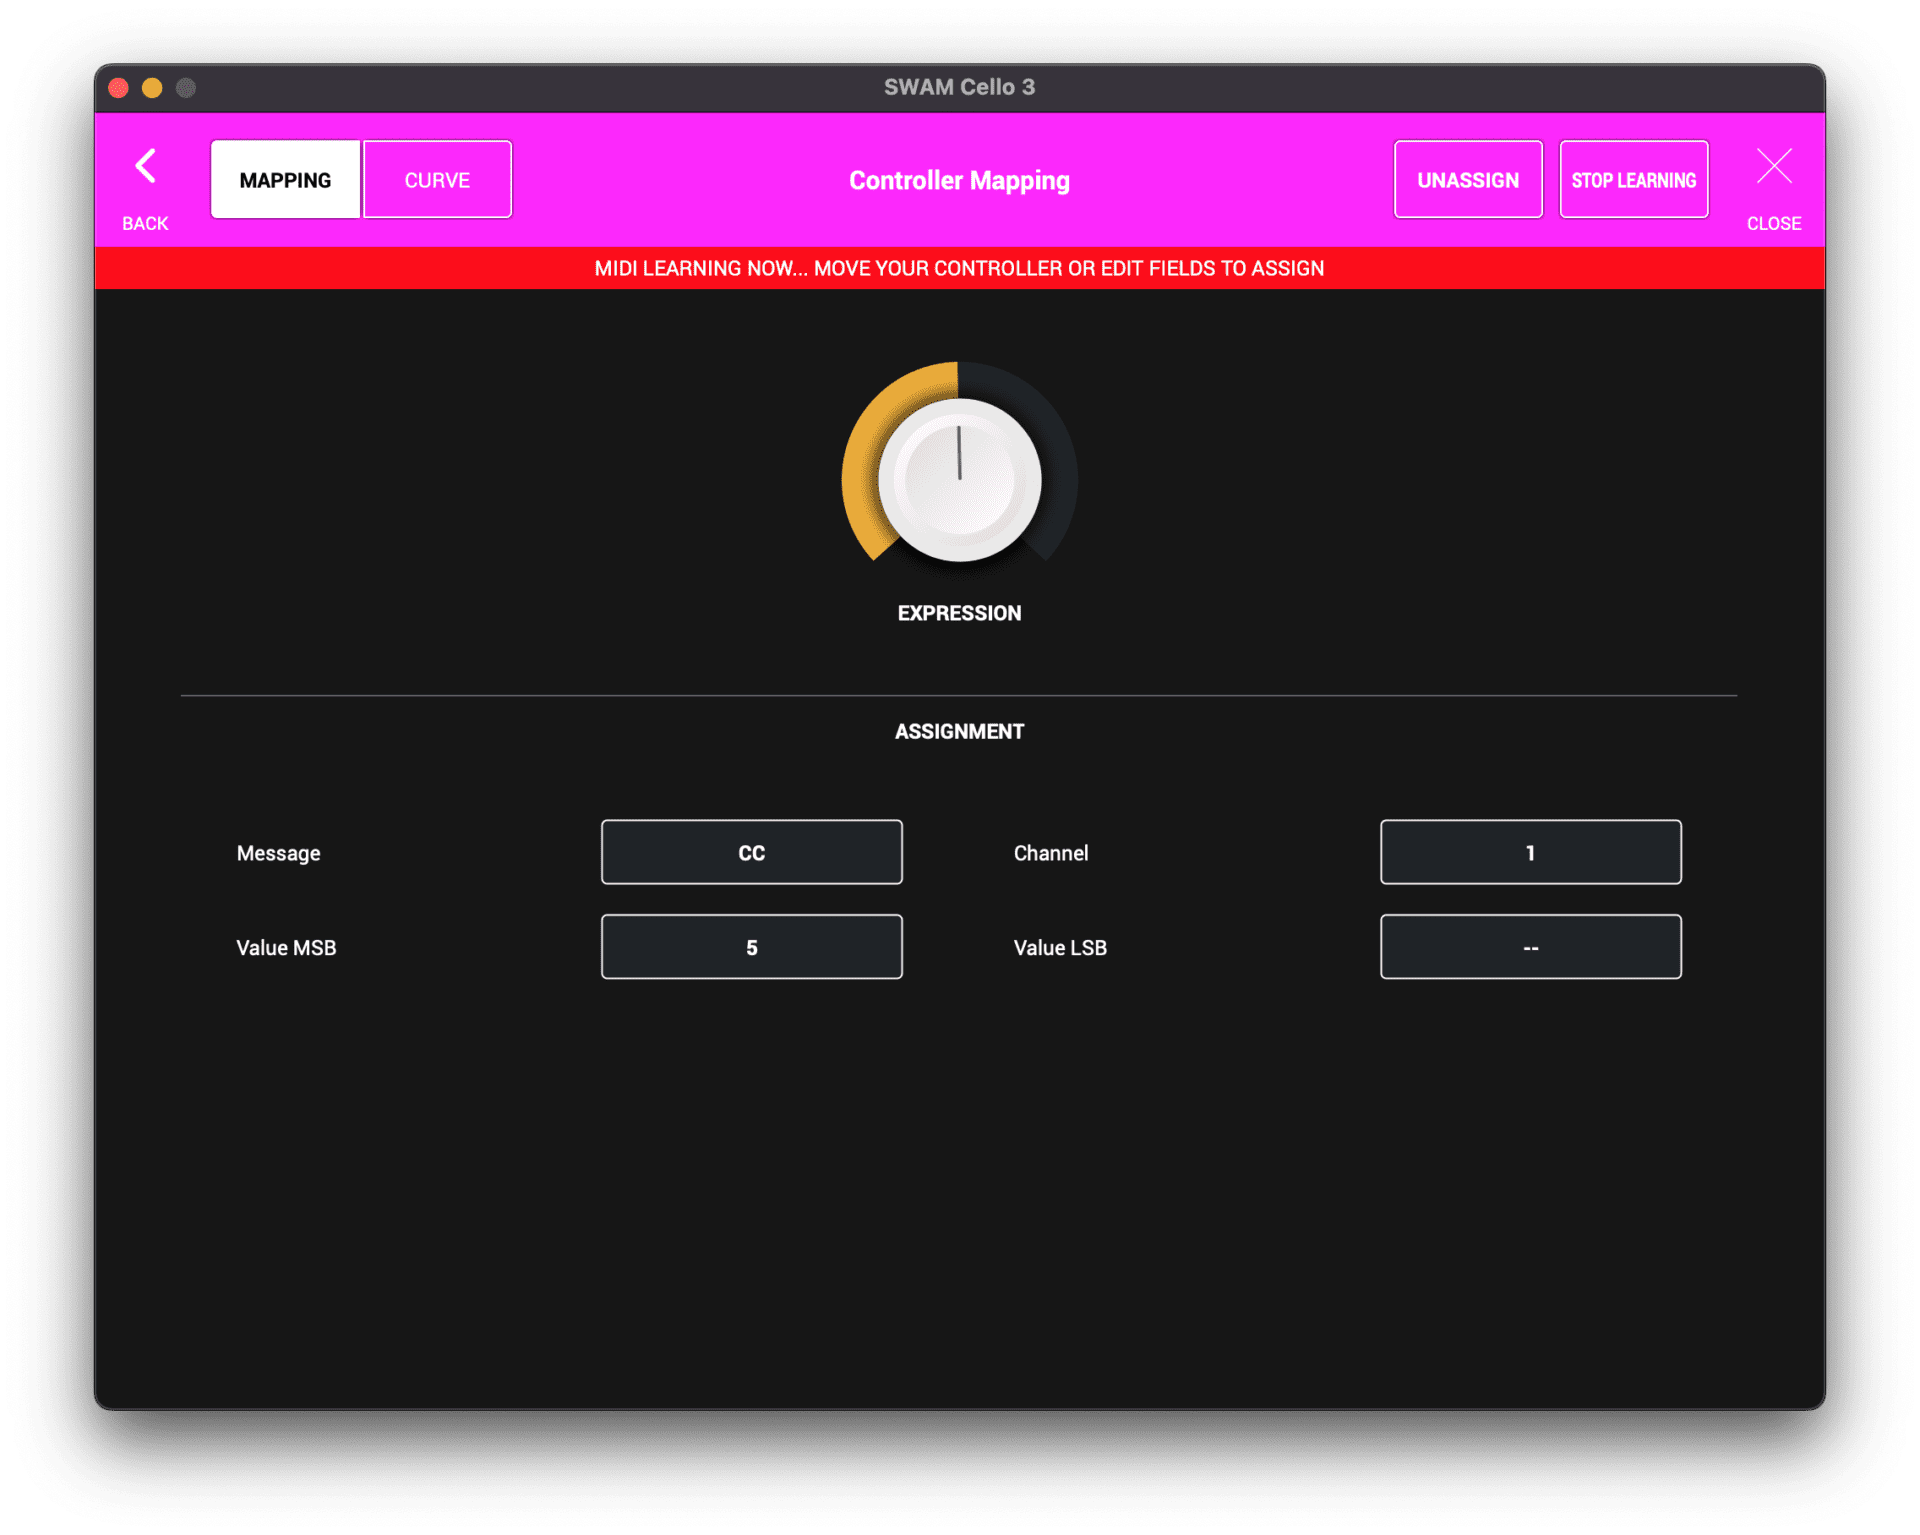Screen dimensions: 1920x1535
Task: Click the yellow minimize window button
Action: click(152, 88)
